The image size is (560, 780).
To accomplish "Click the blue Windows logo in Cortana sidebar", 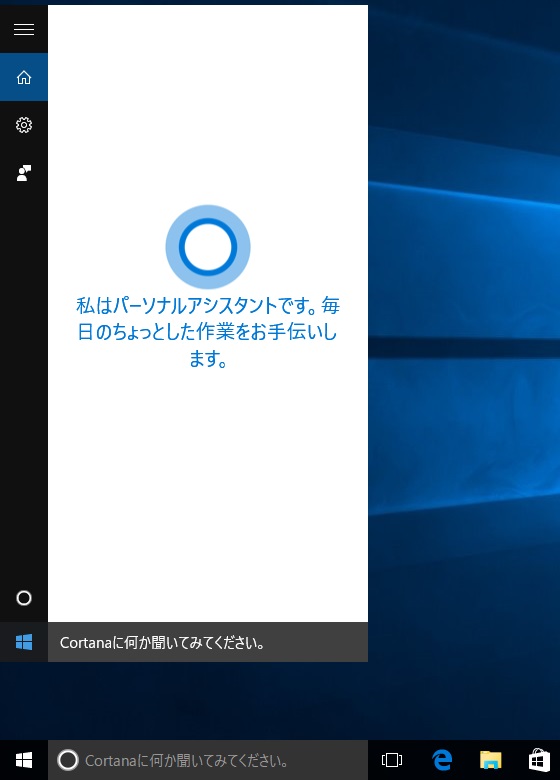I will pos(24,642).
